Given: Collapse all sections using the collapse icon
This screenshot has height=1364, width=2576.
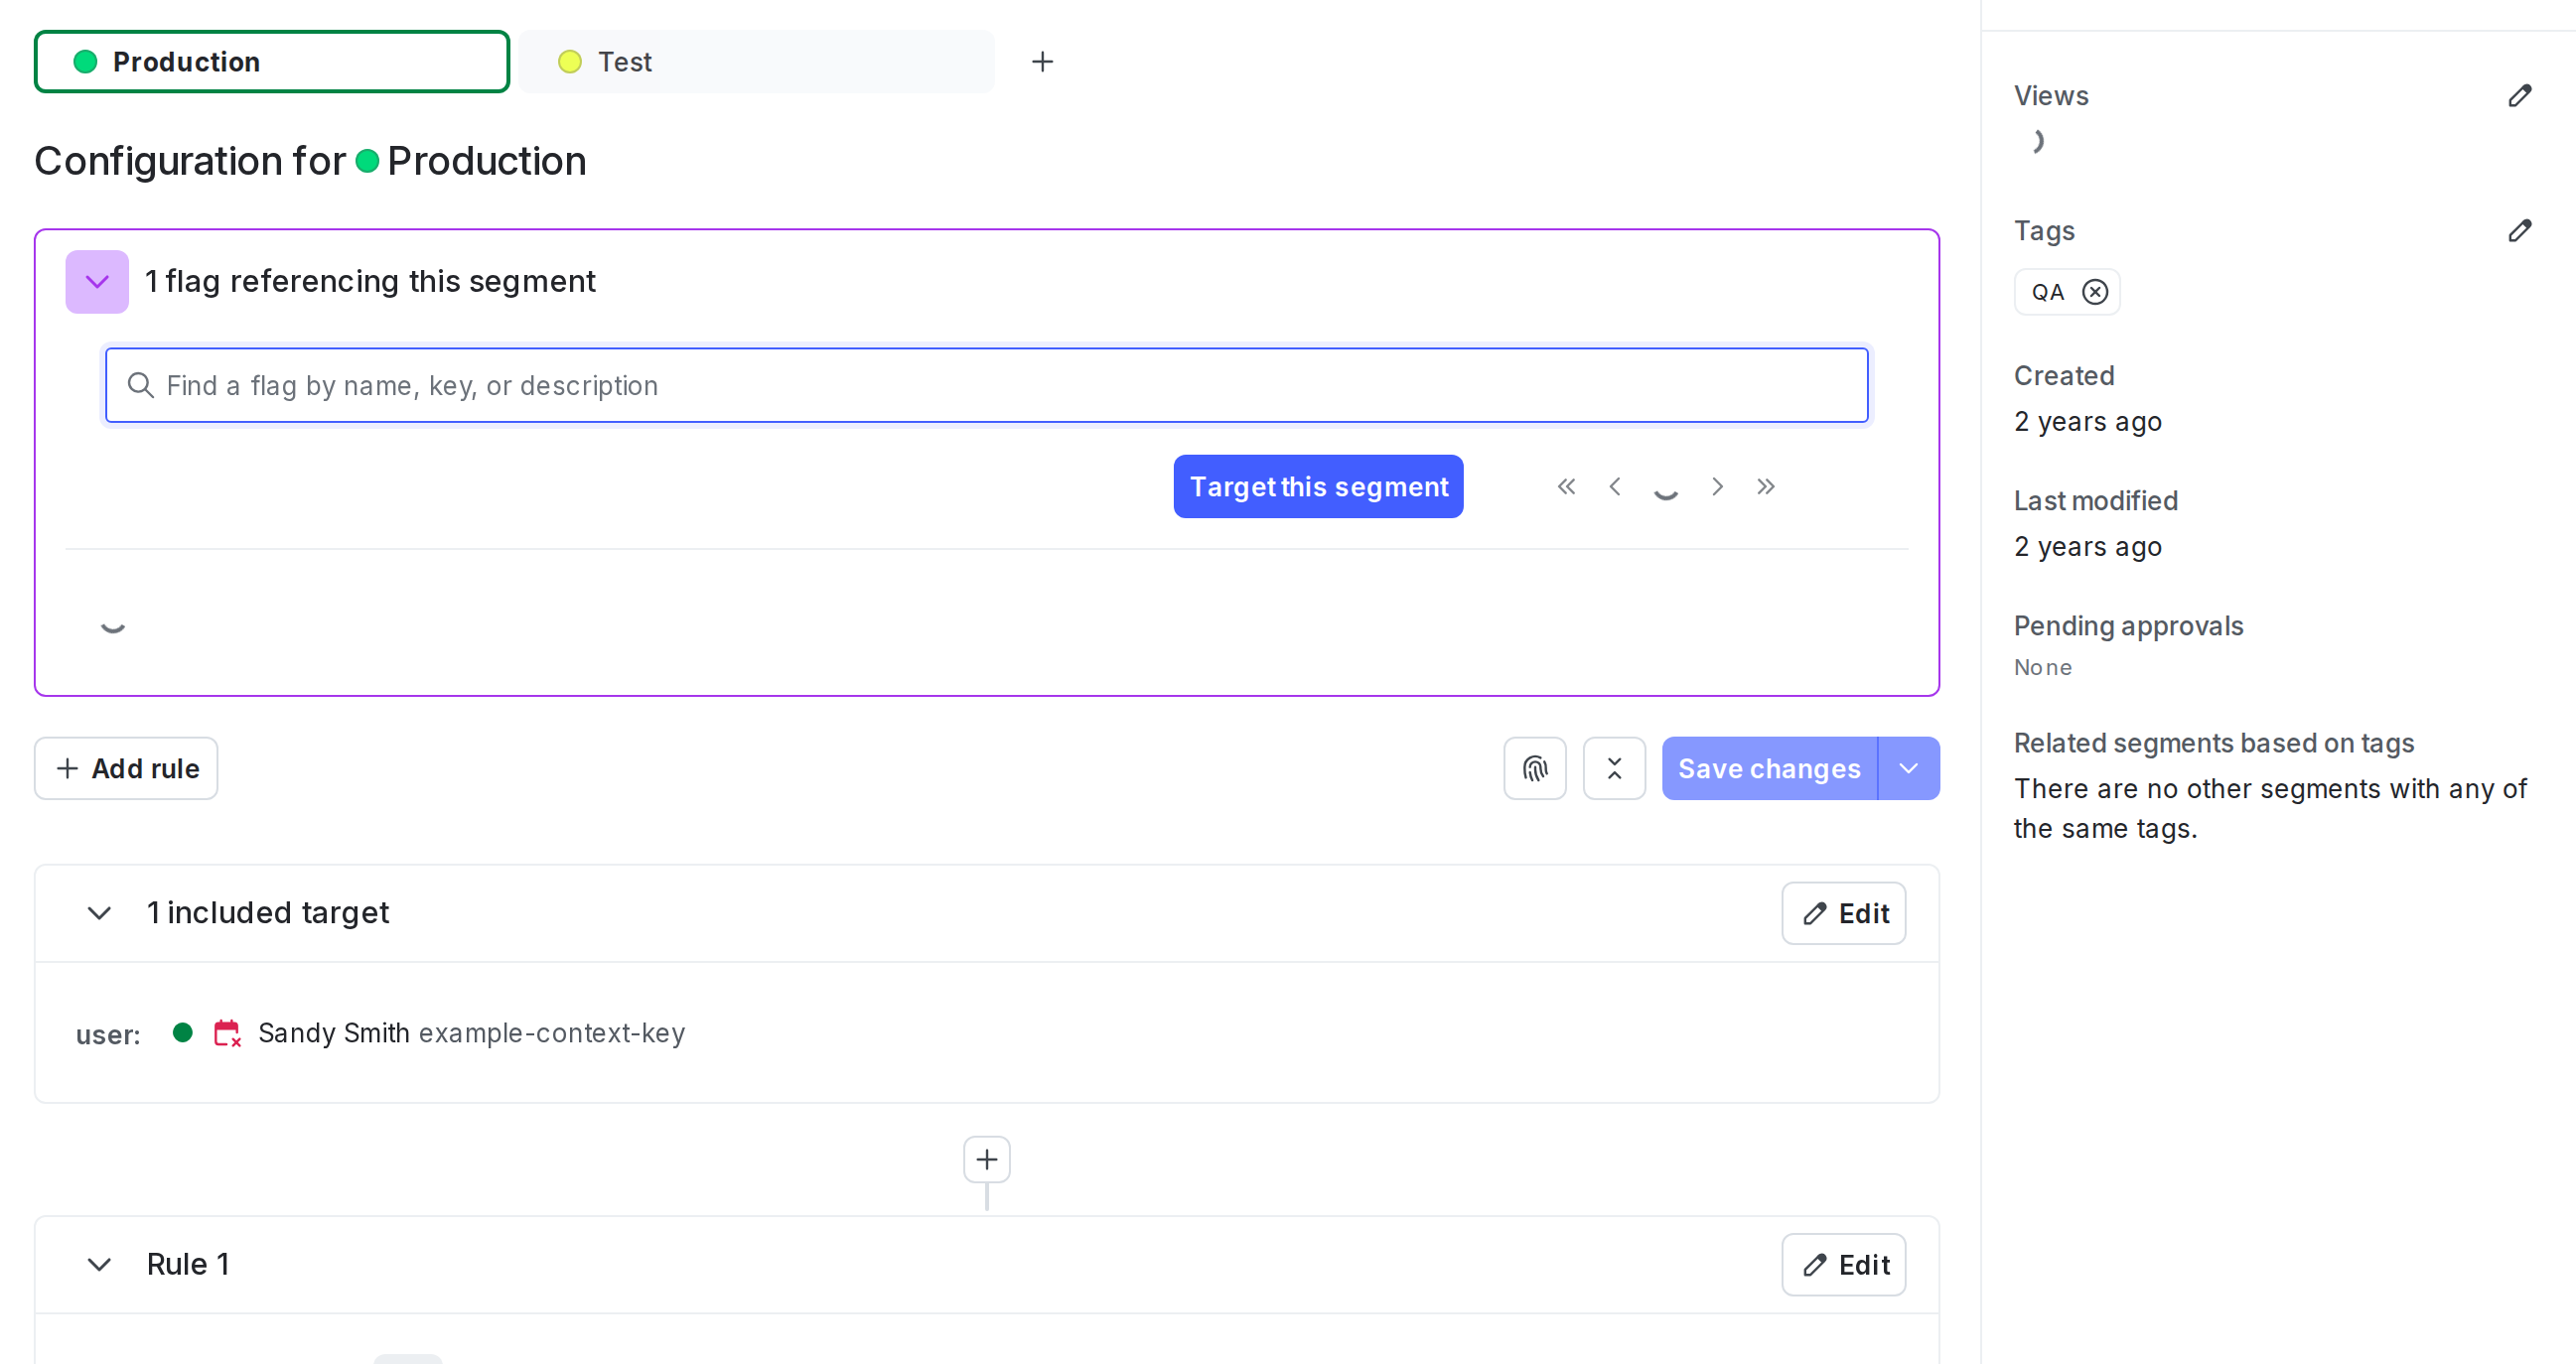Looking at the screenshot, I should click(1614, 768).
